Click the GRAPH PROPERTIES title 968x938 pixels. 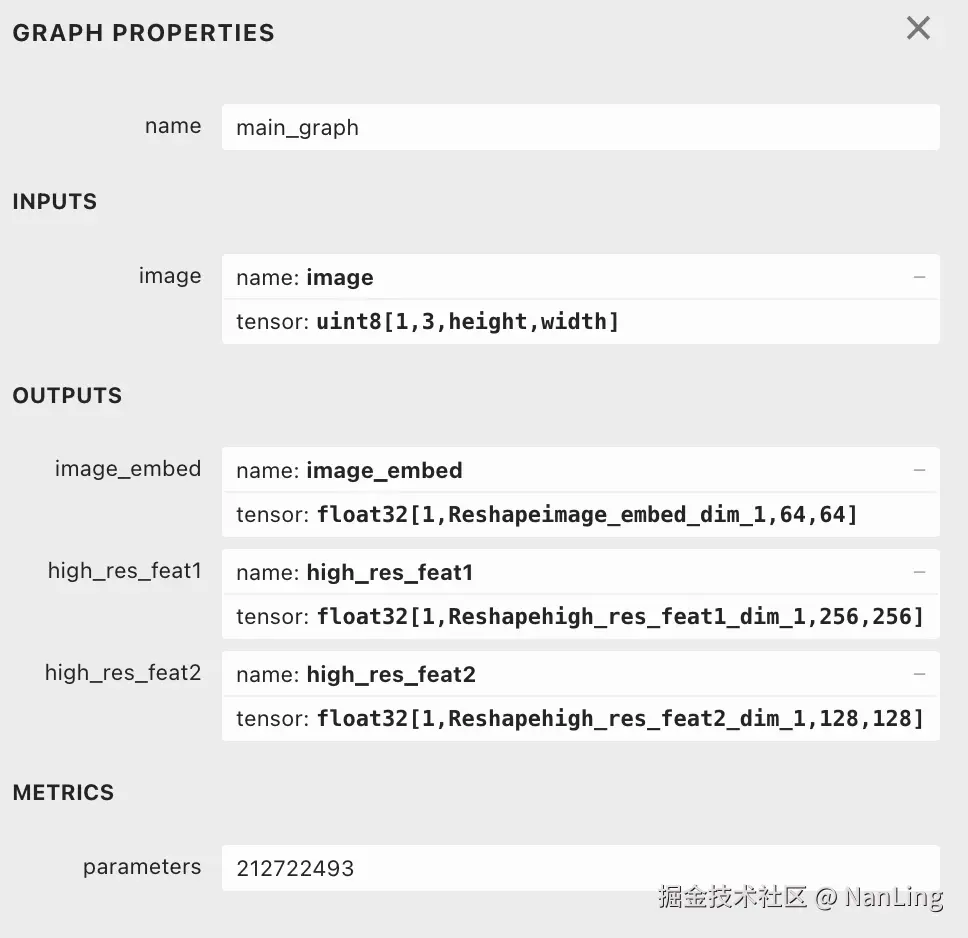143,33
